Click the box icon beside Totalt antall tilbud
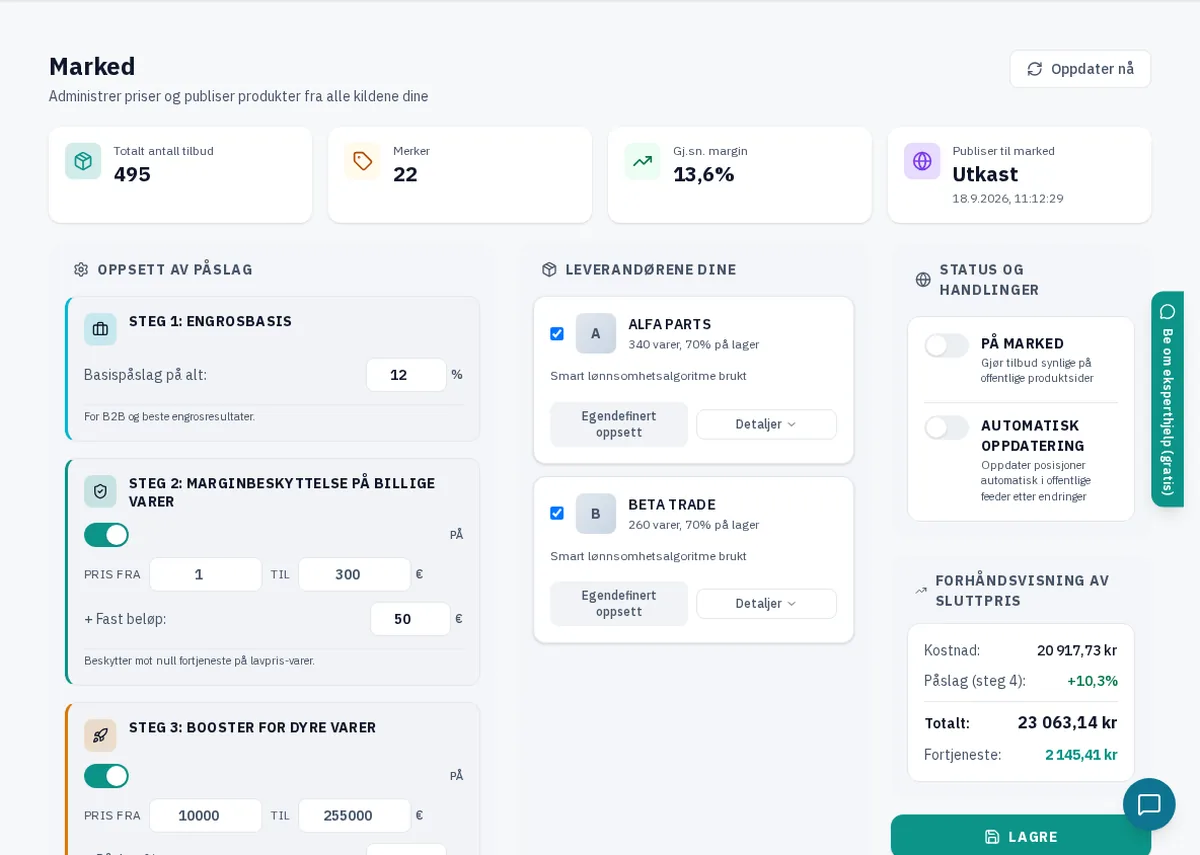The height and width of the screenshot is (855, 1200). (83, 161)
